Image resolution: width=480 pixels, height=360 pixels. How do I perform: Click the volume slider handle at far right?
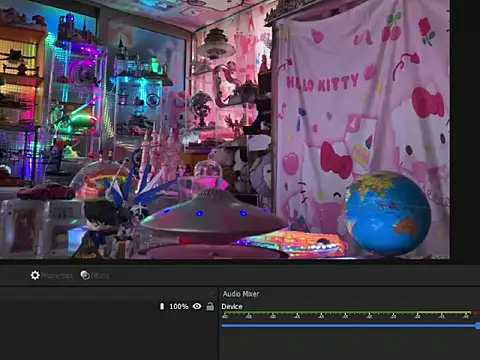tap(478, 326)
